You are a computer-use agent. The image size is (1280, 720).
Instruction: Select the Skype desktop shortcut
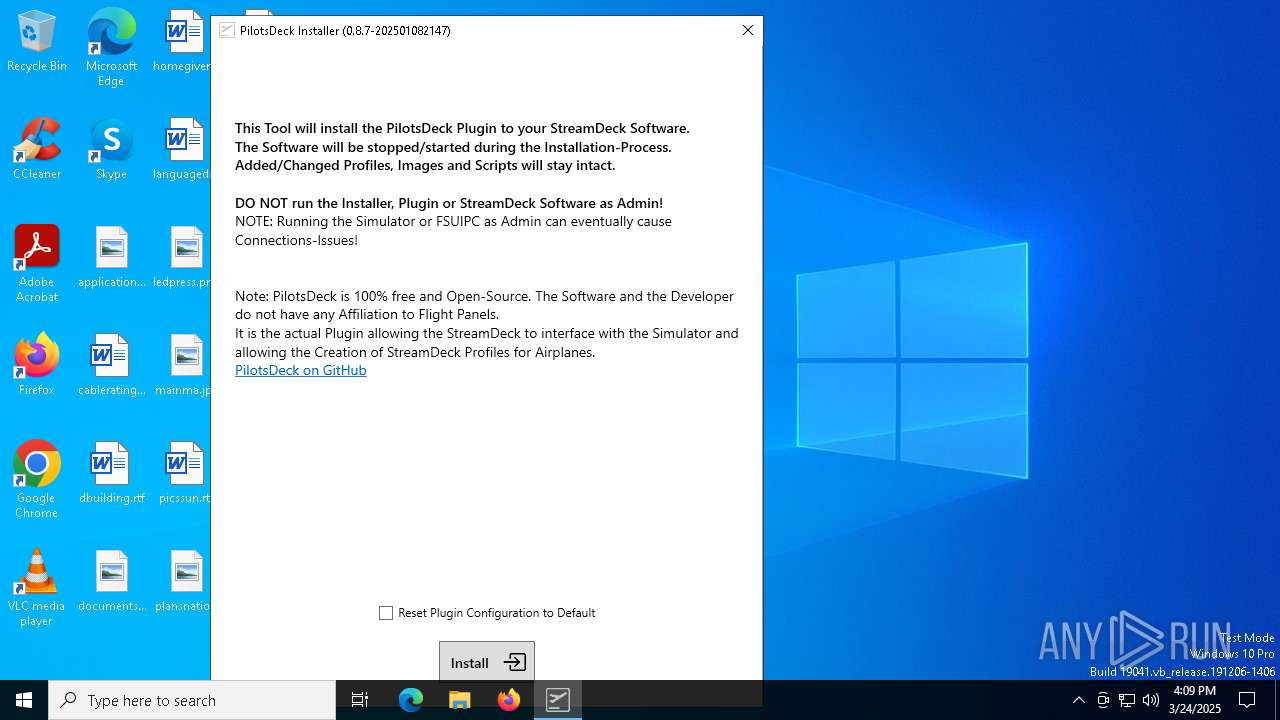click(111, 150)
